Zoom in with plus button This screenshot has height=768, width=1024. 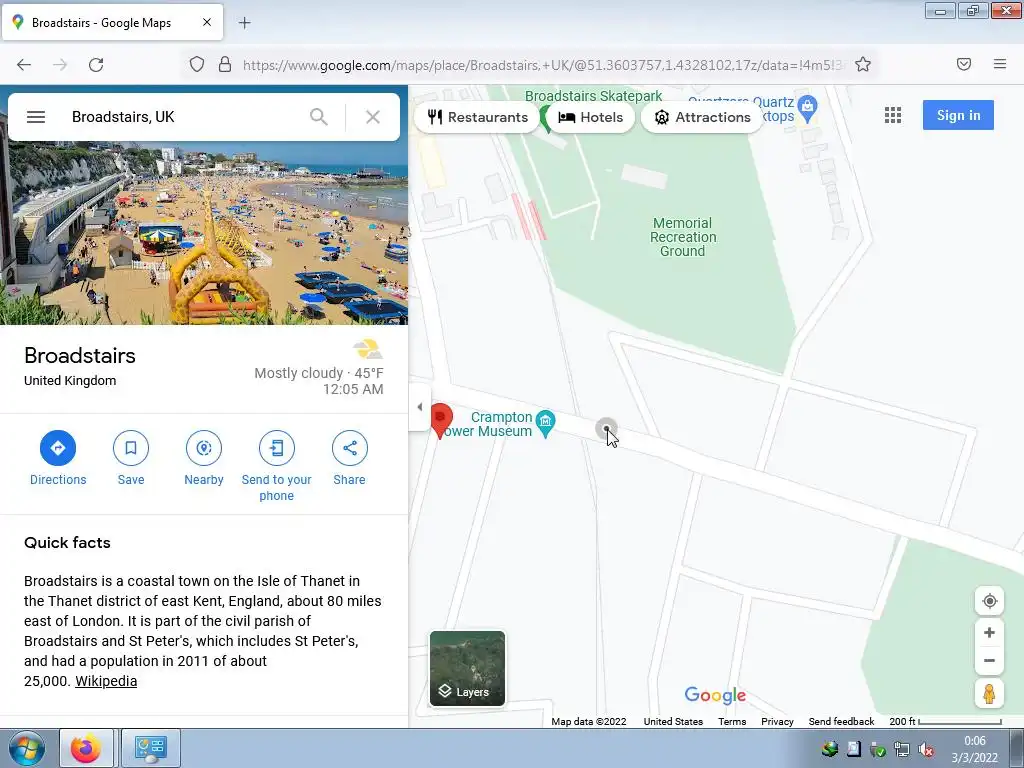989,632
